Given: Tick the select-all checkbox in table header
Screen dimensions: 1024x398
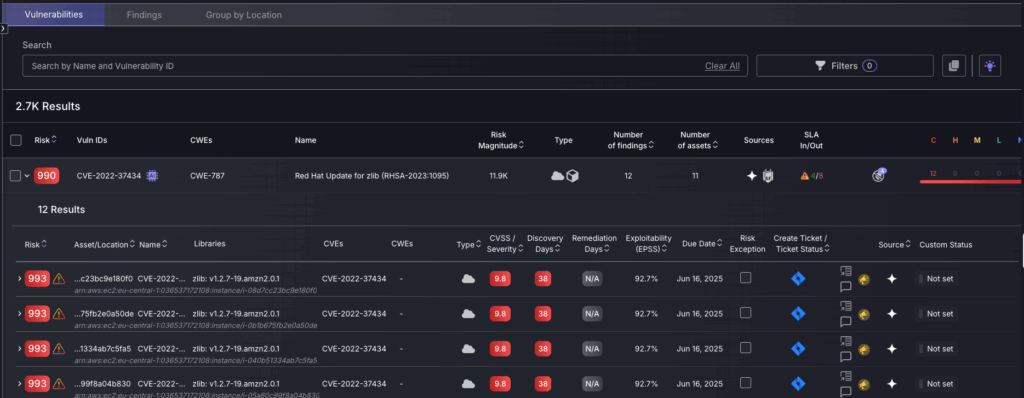Looking at the screenshot, I should pyautogui.click(x=16, y=140).
